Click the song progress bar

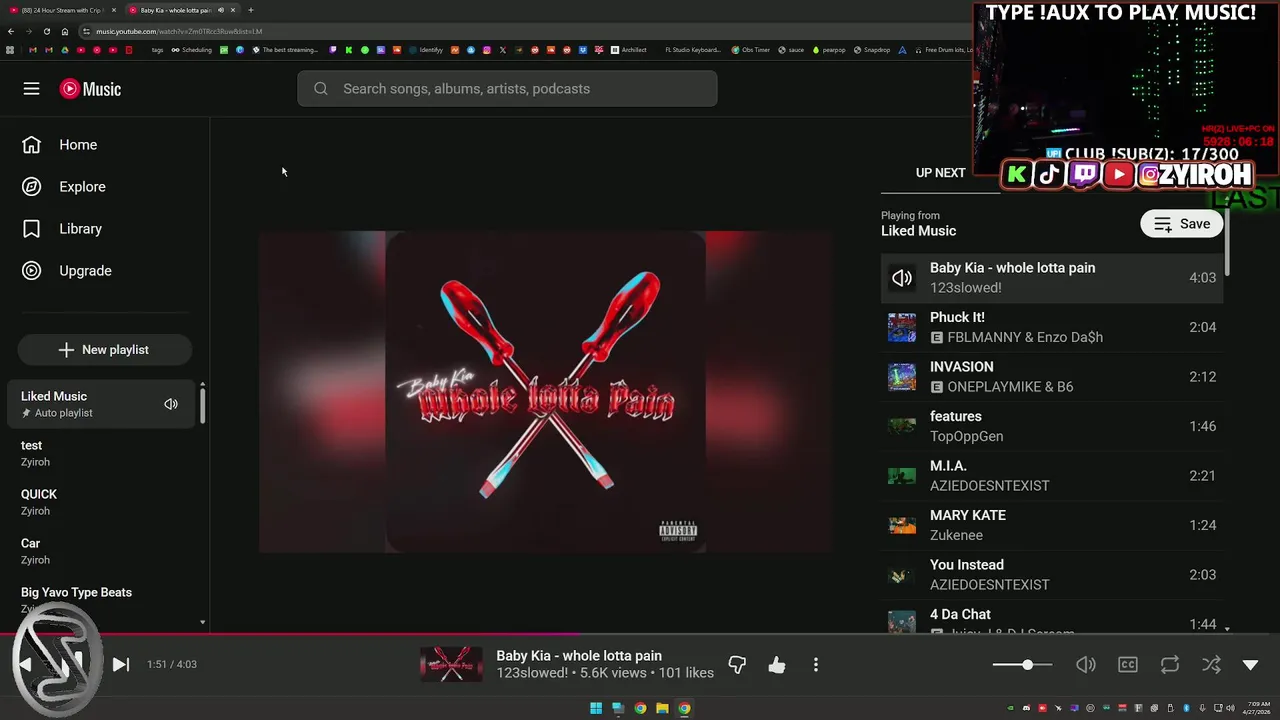[640, 634]
